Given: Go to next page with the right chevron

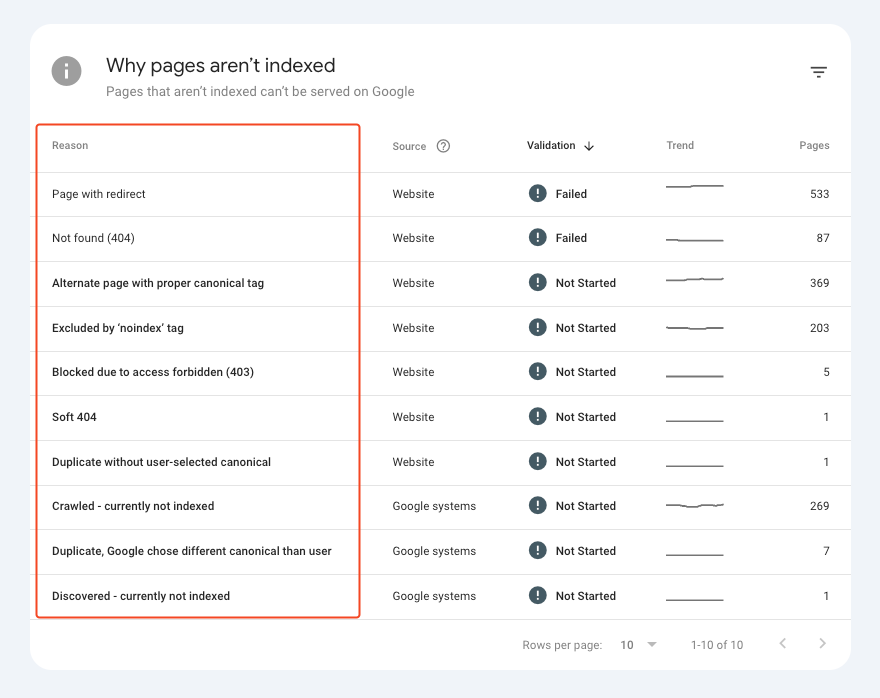Looking at the screenshot, I should tap(822, 644).
